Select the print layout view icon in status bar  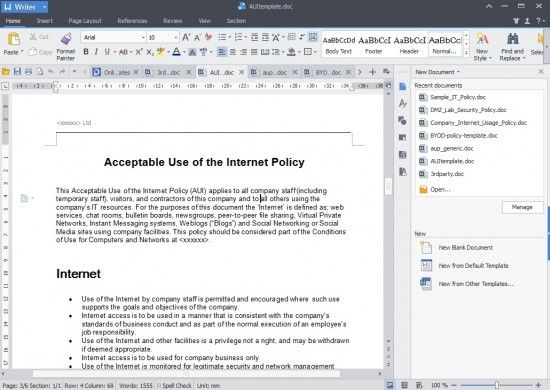pos(390,385)
